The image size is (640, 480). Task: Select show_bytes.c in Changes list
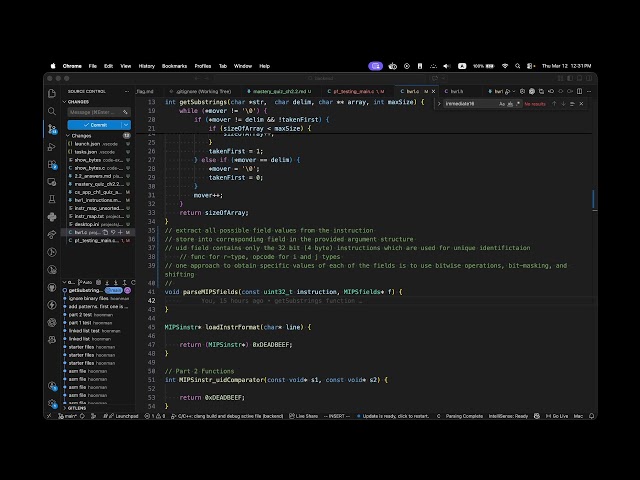tap(99, 168)
